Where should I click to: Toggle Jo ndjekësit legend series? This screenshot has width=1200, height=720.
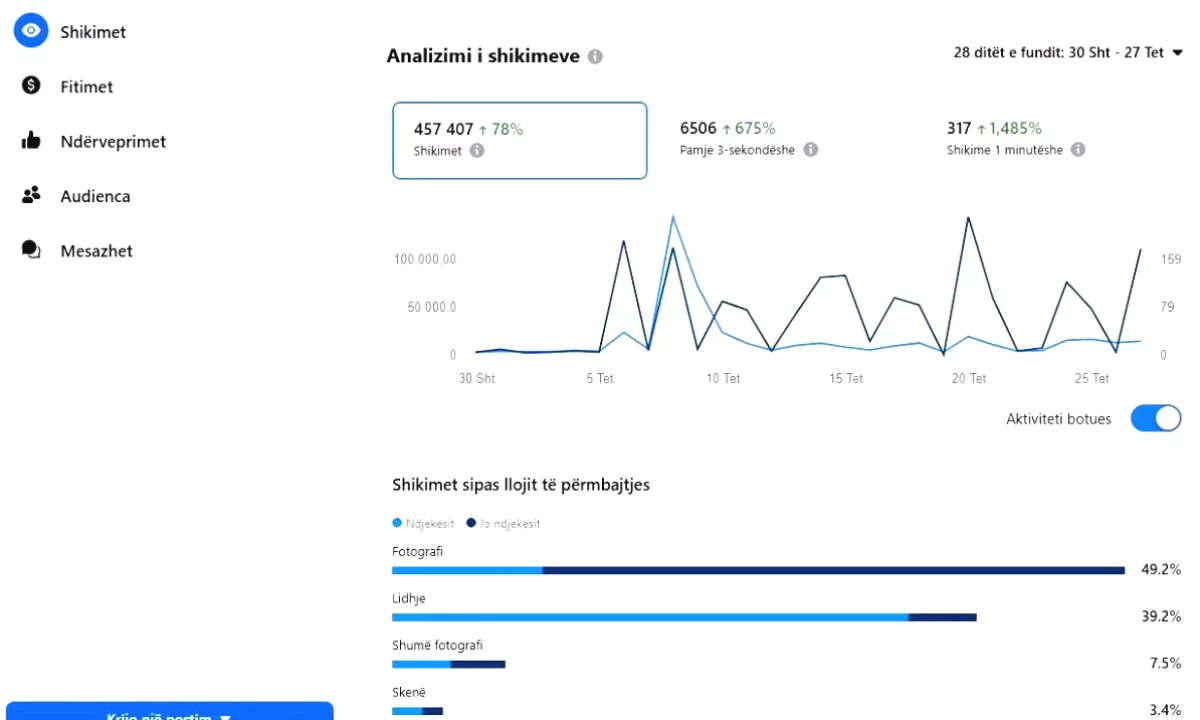tap(503, 523)
